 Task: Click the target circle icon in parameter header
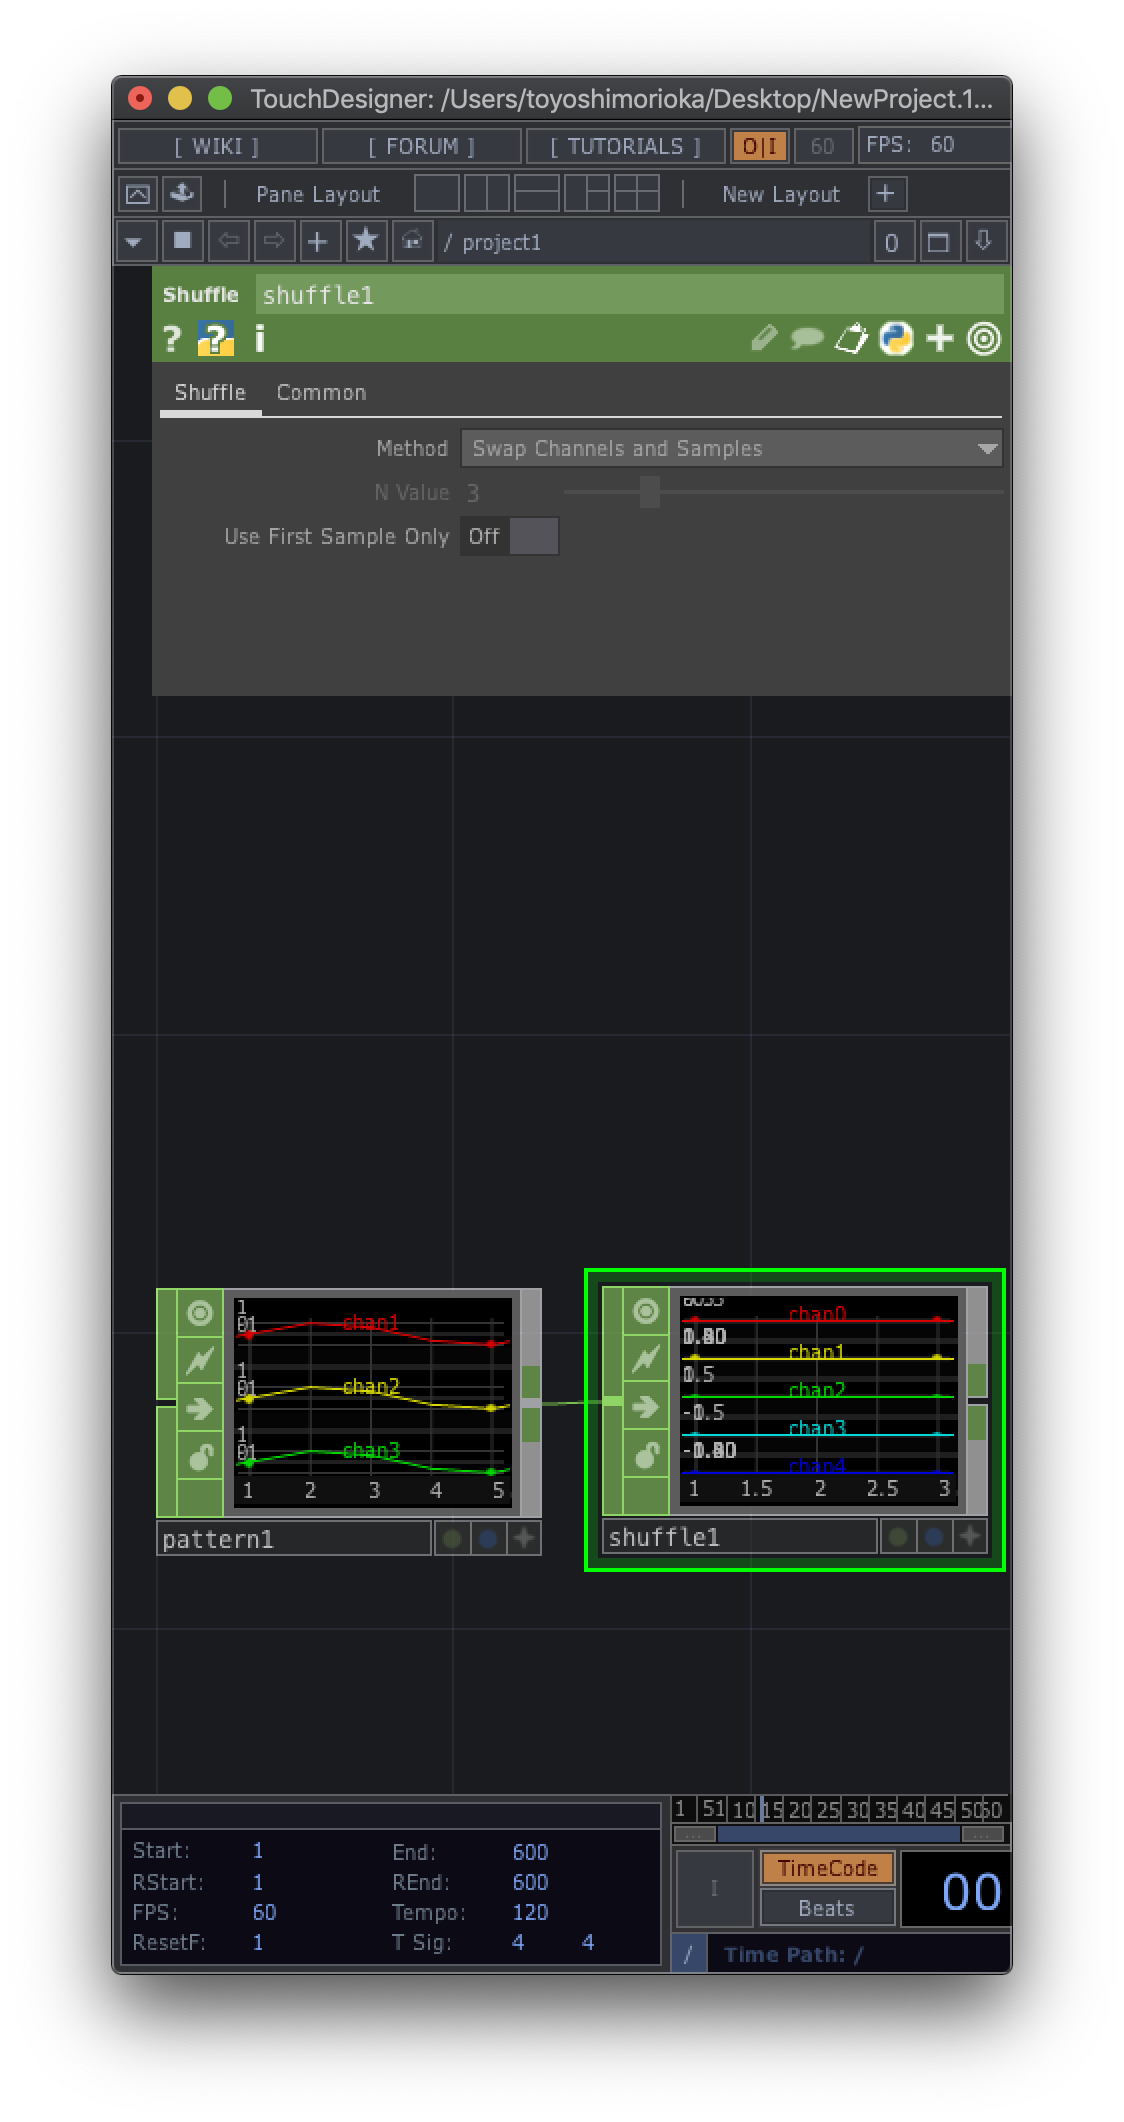click(984, 339)
